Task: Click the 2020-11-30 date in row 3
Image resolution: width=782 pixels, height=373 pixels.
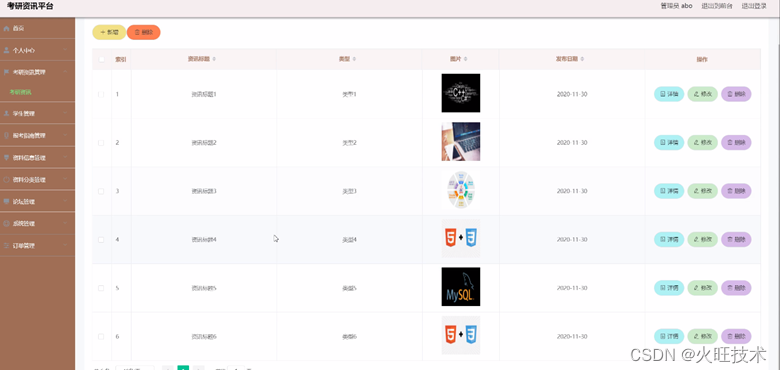Action: tap(572, 191)
